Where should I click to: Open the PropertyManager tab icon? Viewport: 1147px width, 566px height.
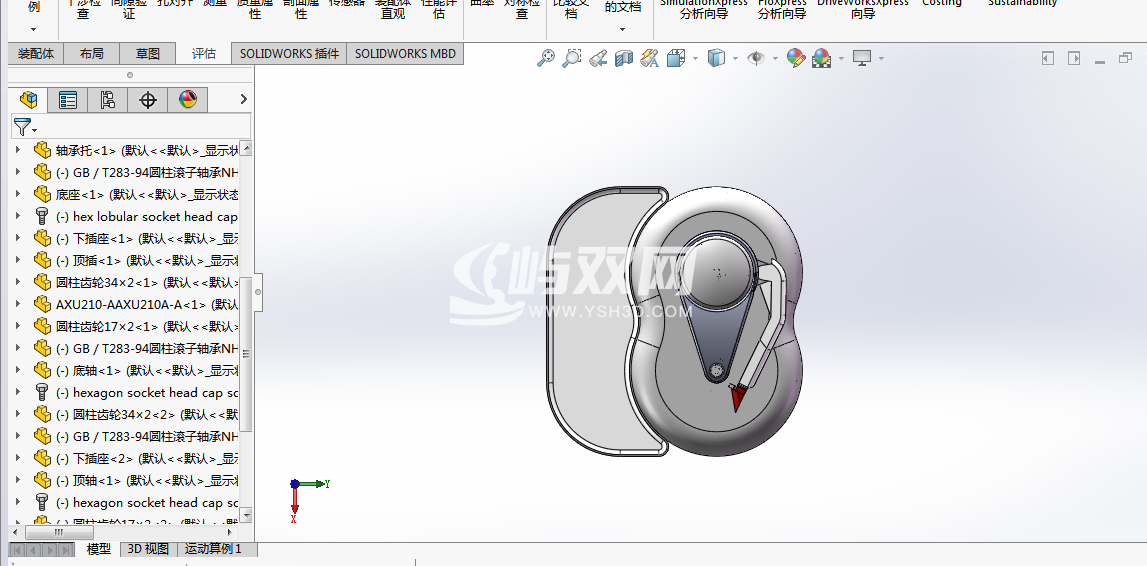pos(68,99)
